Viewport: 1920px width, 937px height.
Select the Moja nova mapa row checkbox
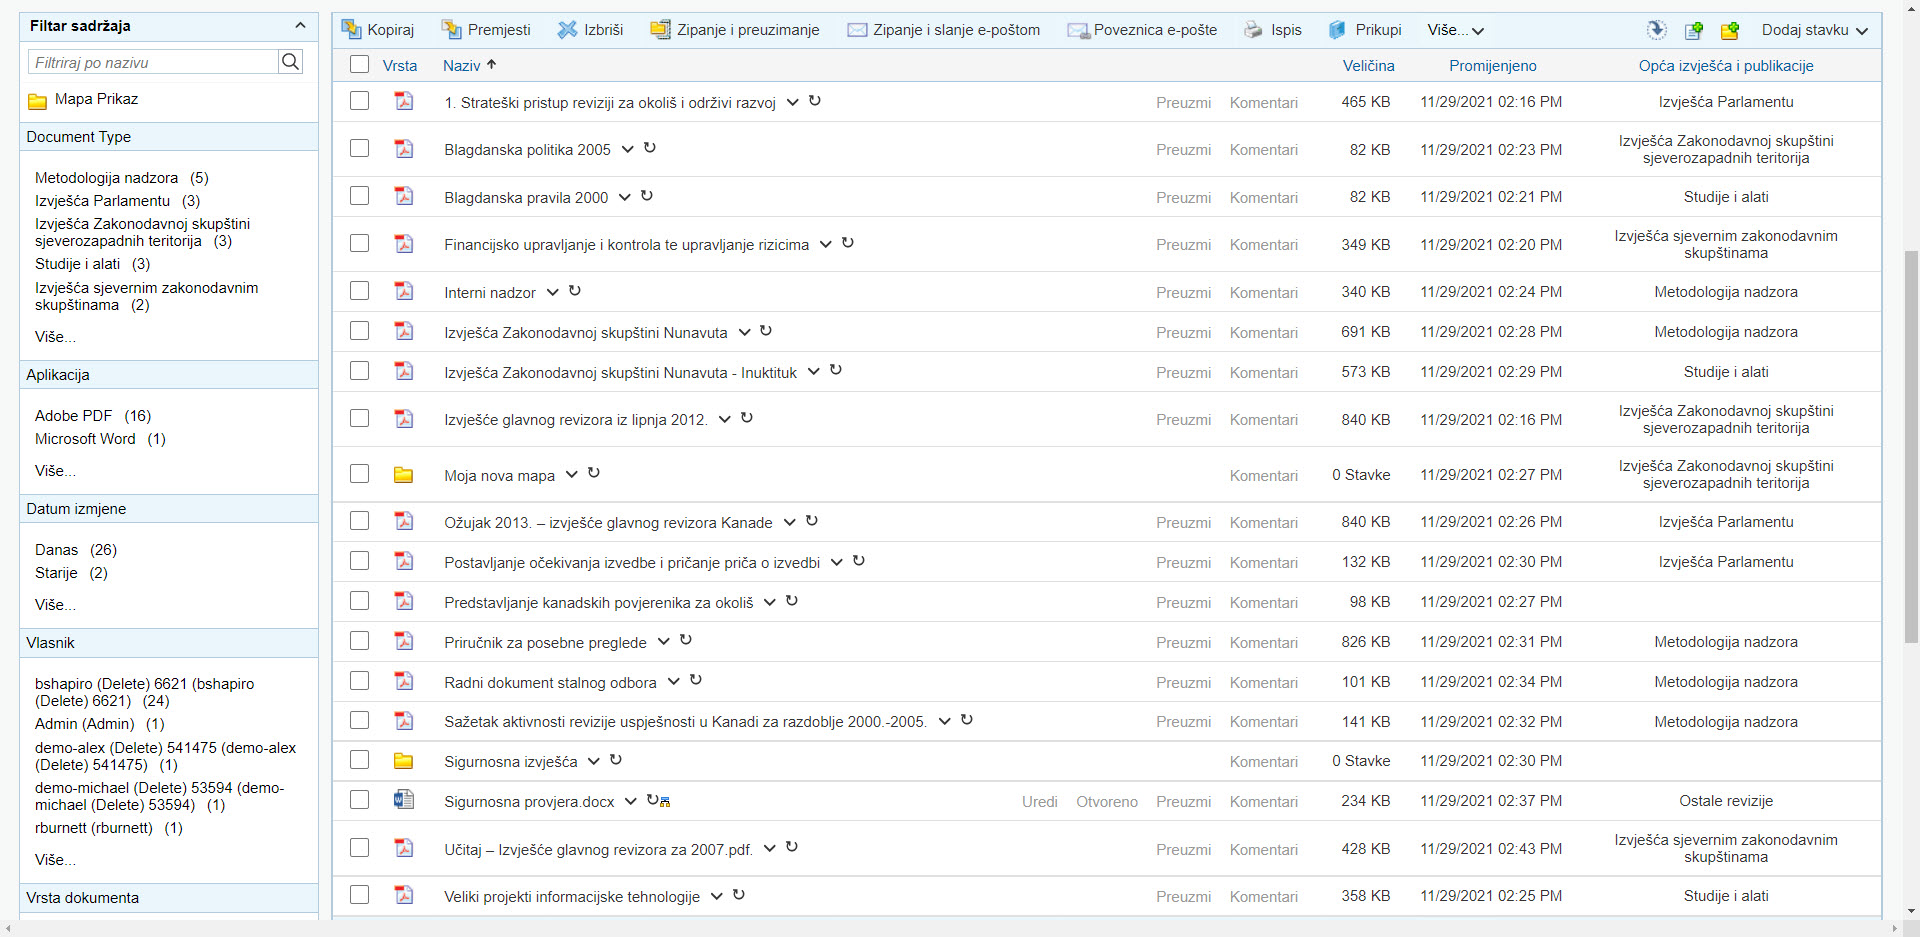coord(360,474)
